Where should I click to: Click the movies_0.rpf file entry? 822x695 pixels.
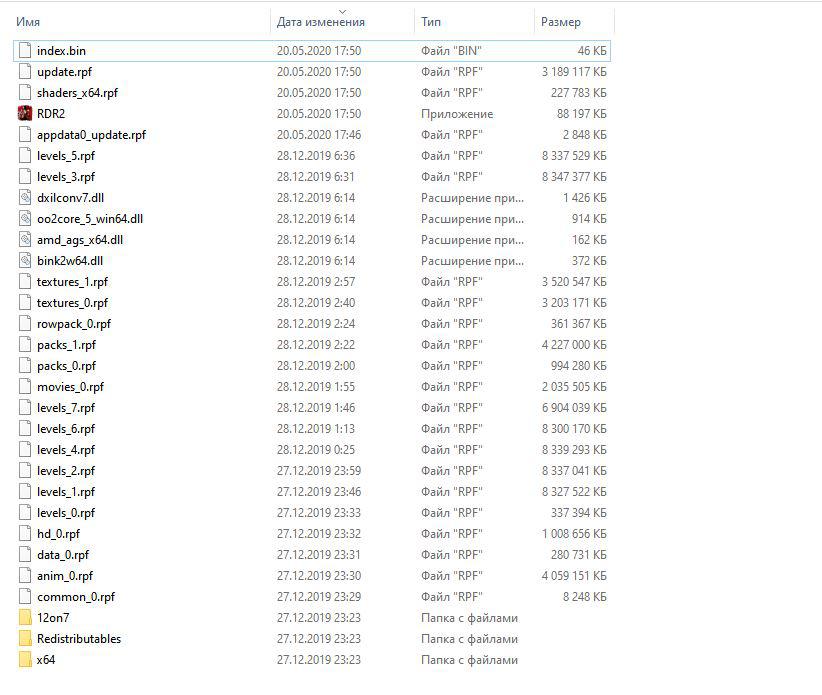[70, 387]
